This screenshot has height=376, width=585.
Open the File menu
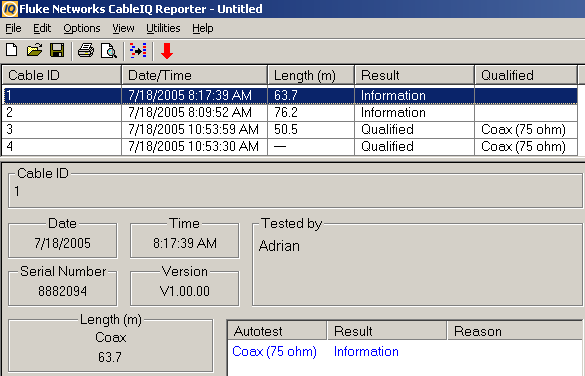point(13,28)
